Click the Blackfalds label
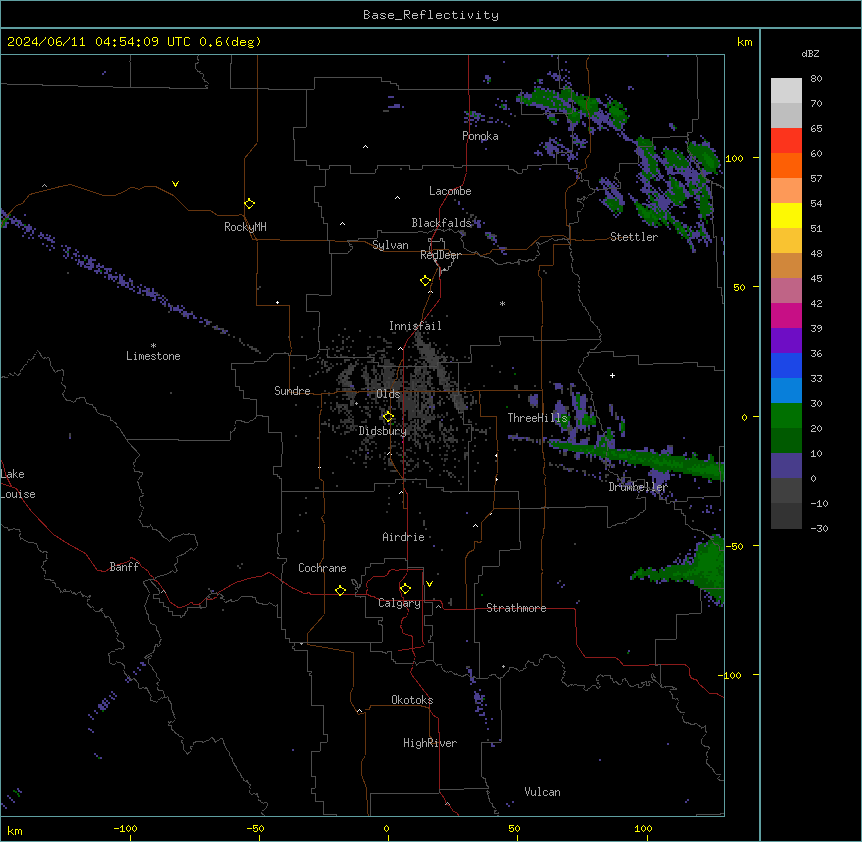The image size is (862, 842). (x=441, y=223)
